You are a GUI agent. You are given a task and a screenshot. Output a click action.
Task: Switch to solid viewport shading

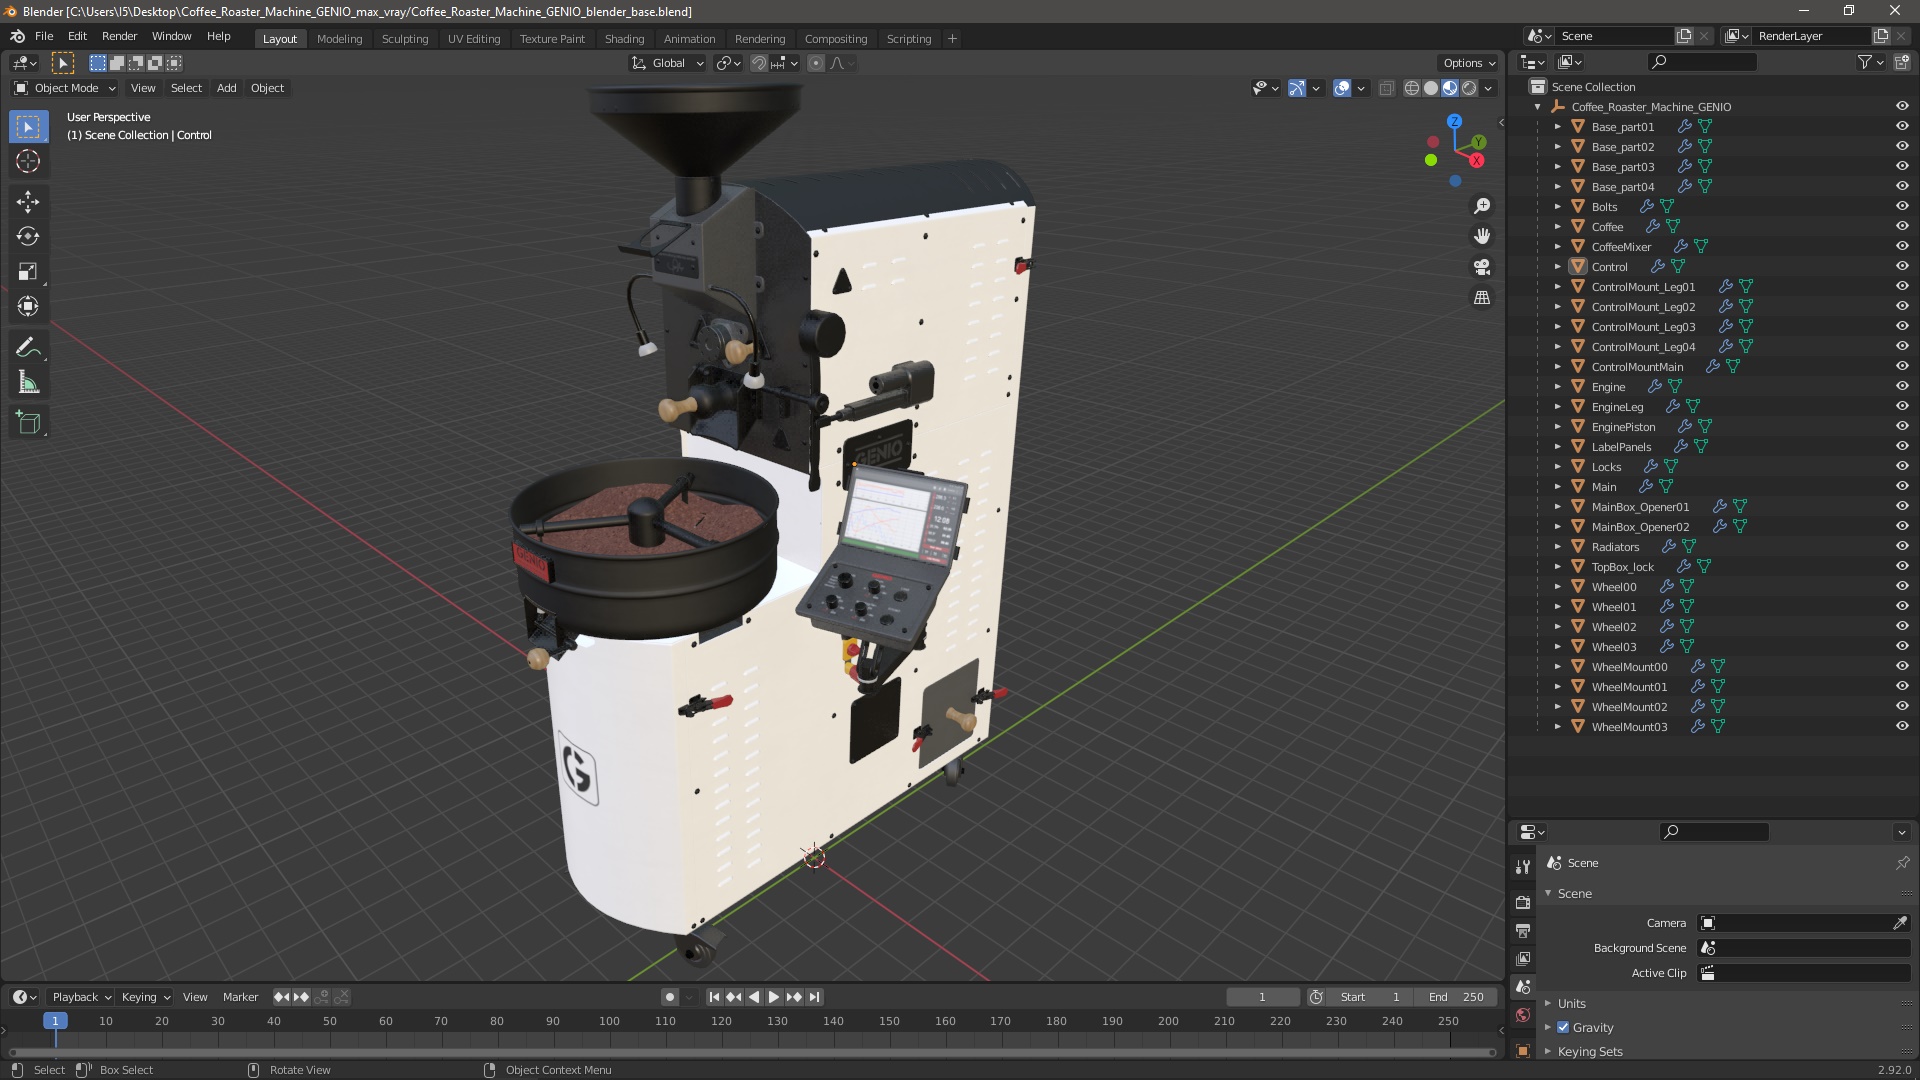point(1431,88)
